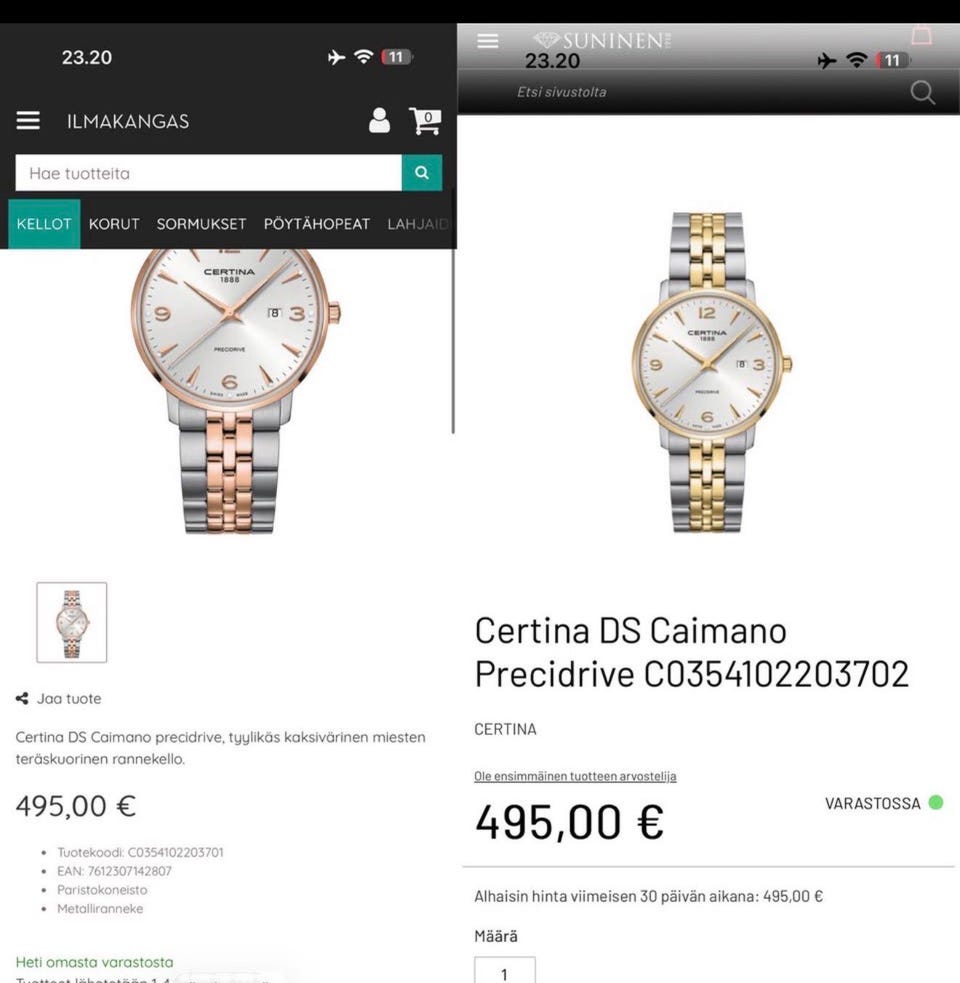Open the Ilmakangas hamburger menu
The height and width of the screenshot is (983, 960).
28,120
